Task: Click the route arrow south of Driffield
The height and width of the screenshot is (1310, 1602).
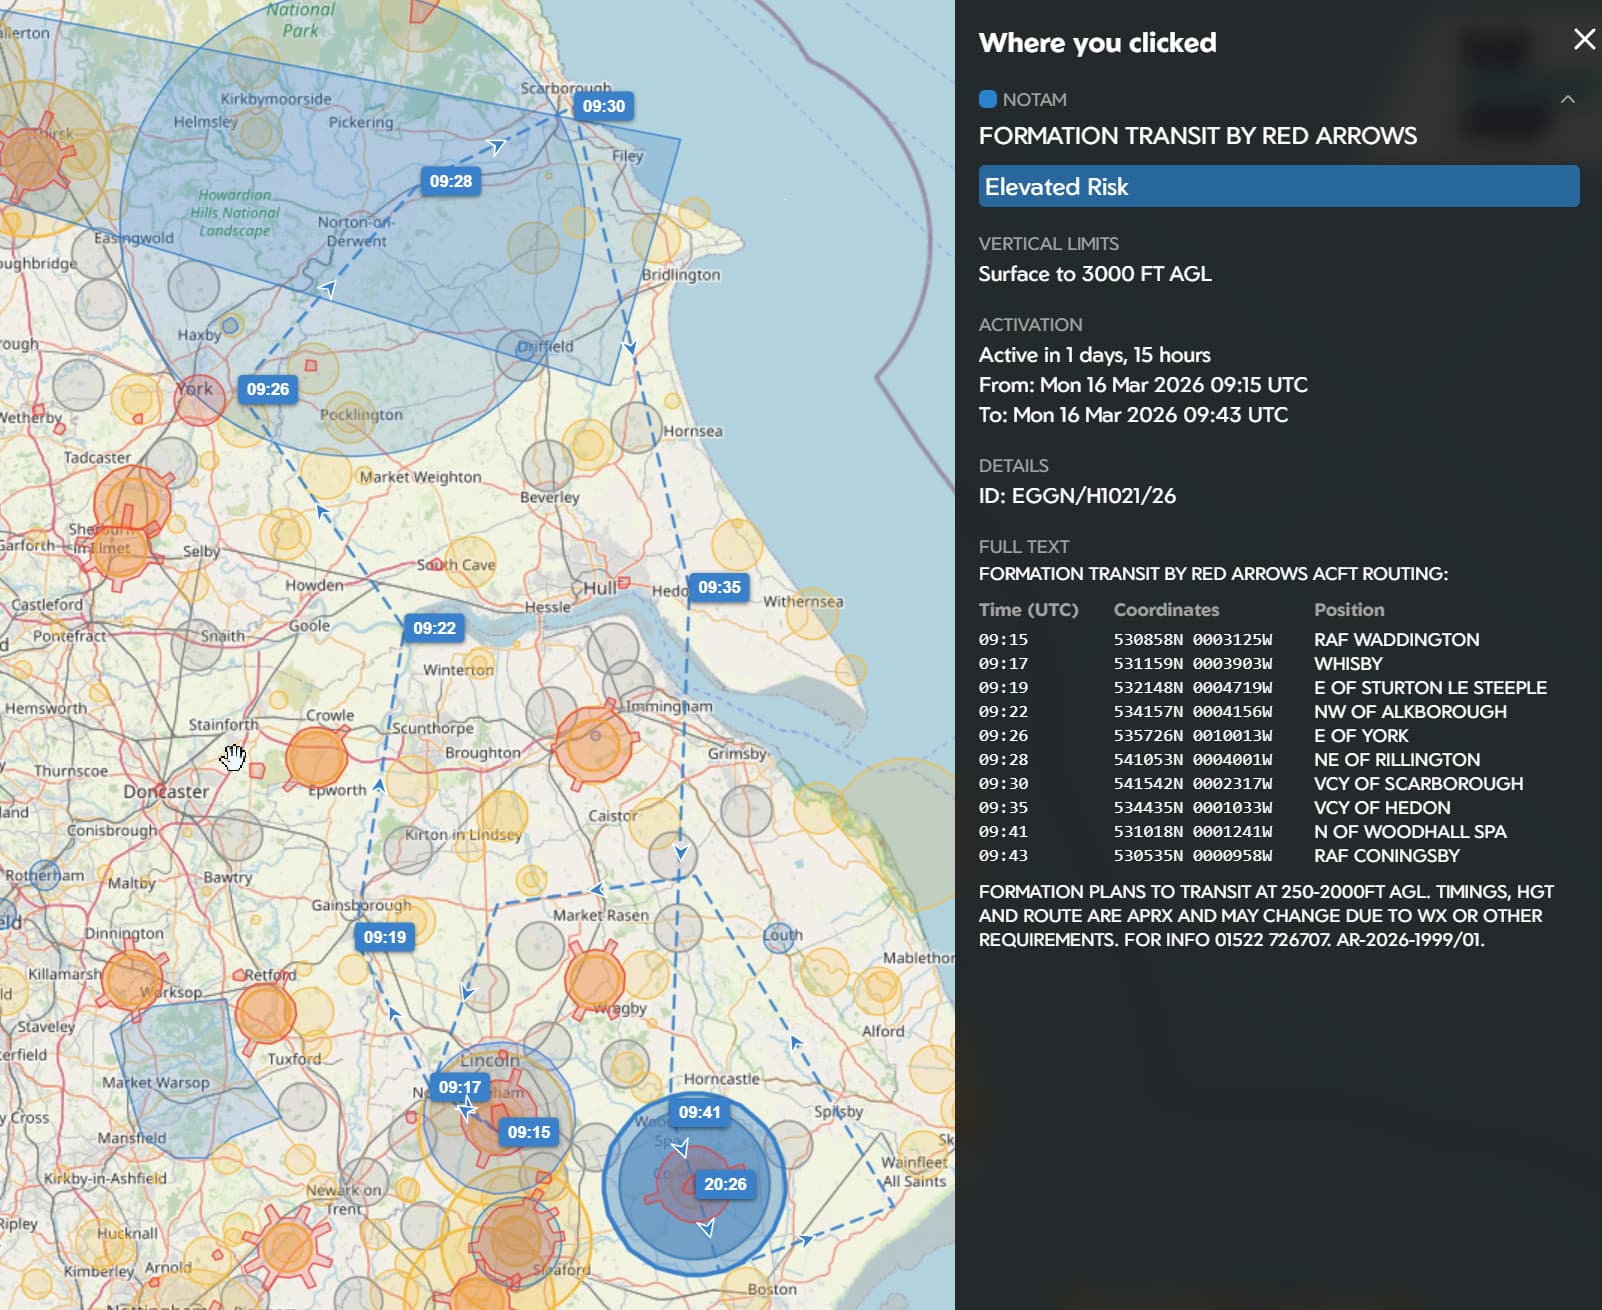Action: [x=629, y=346]
